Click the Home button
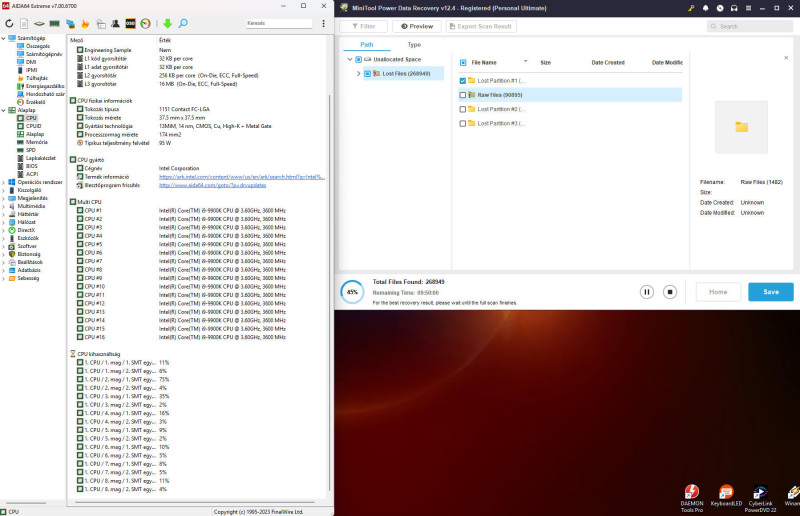The height and width of the screenshot is (516, 800). pyautogui.click(x=718, y=292)
